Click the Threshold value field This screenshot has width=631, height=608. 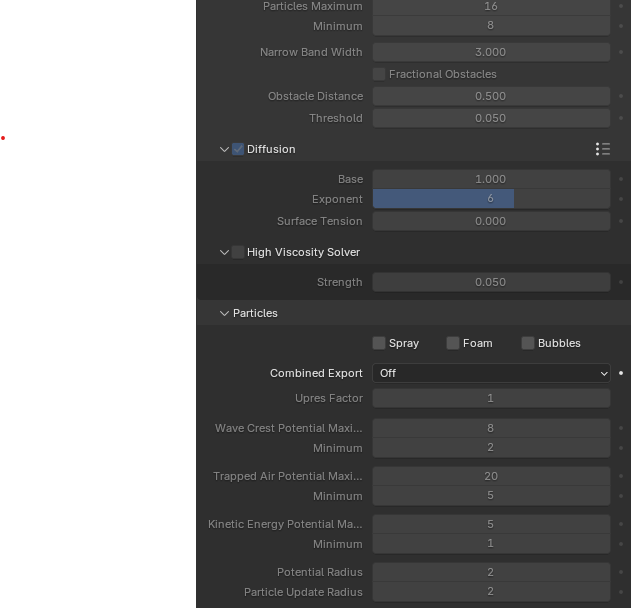[x=491, y=118]
